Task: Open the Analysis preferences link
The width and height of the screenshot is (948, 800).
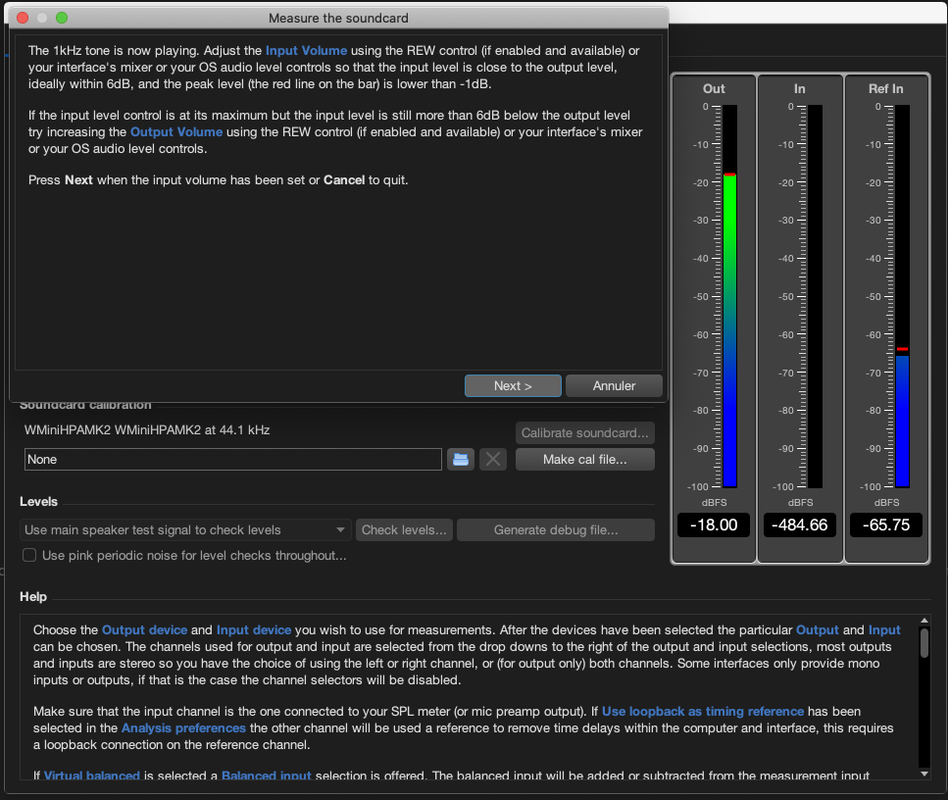Action: (x=184, y=728)
